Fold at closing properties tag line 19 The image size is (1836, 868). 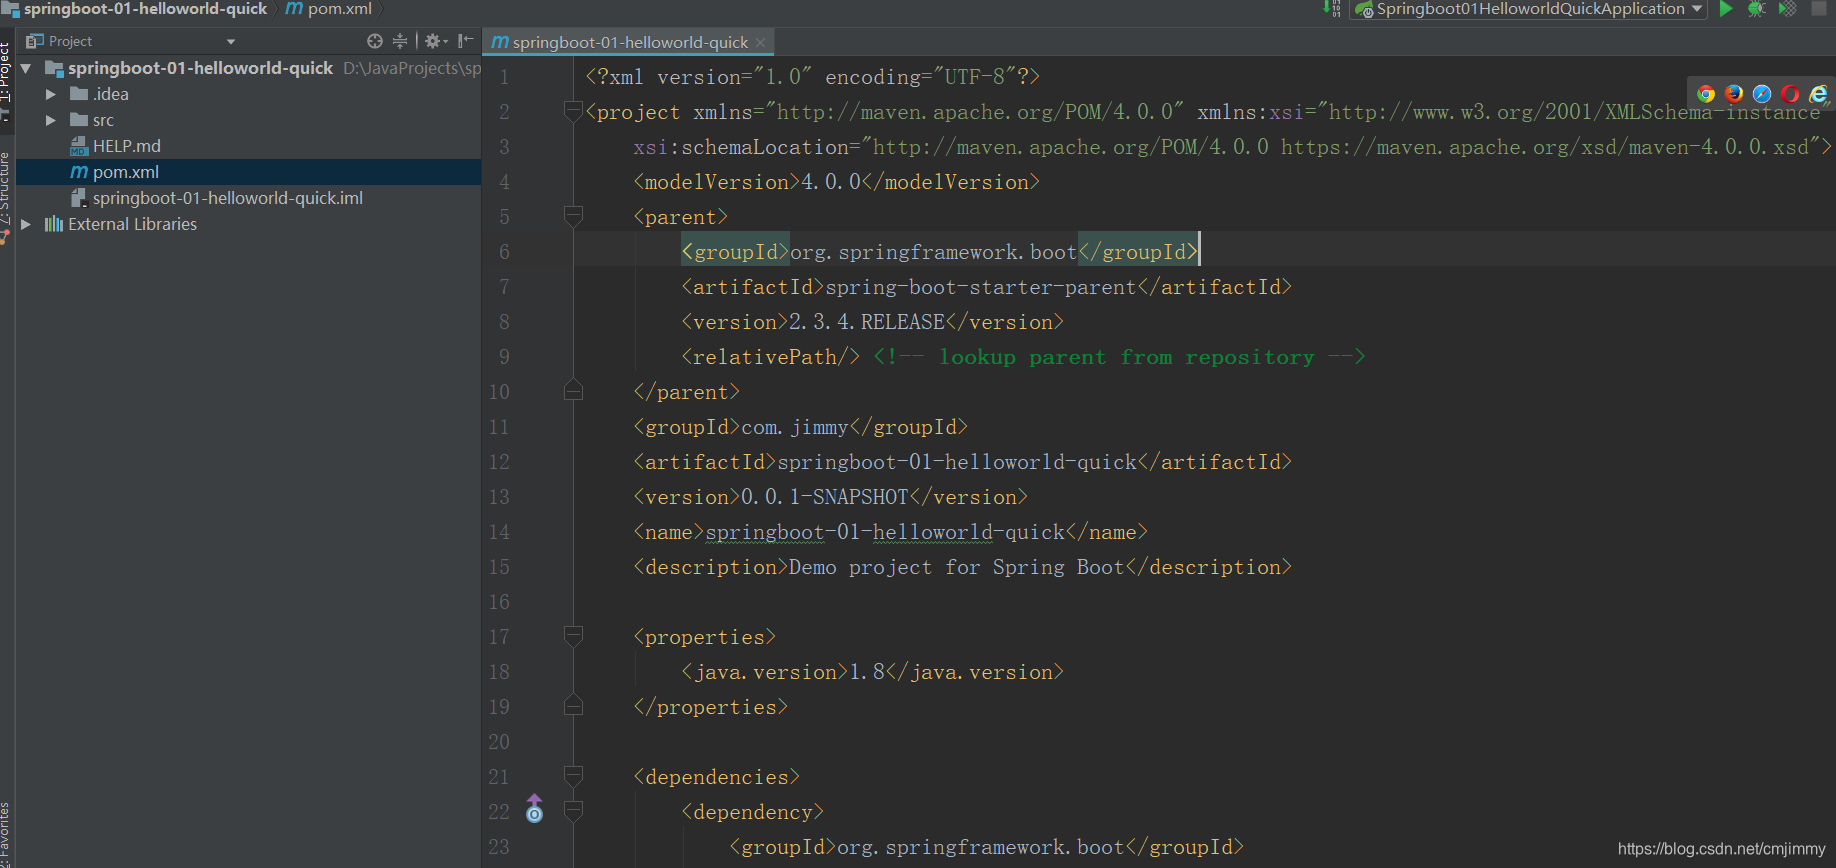573,705
